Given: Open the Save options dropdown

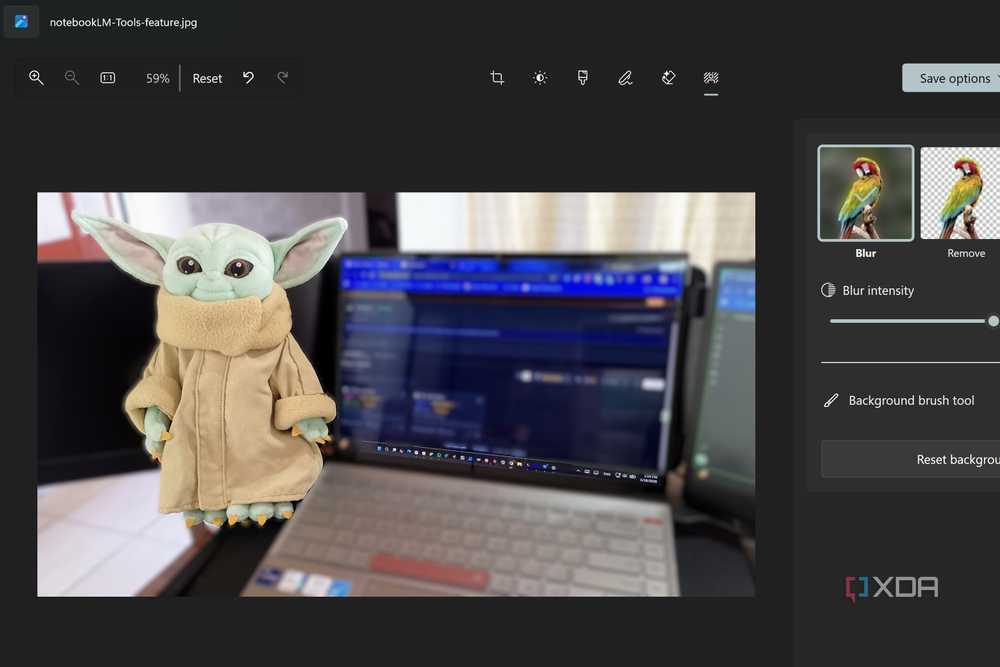Looking at the screenshot, I should (x=951, y=78).
